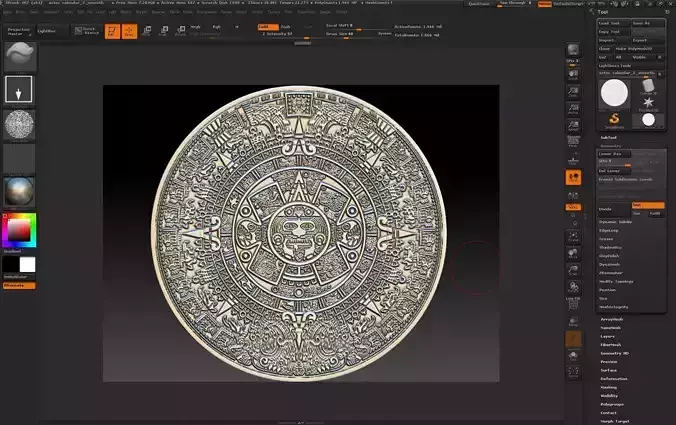Toggle the Zsub button
This screenshot has height=425, width=676.
285,27
